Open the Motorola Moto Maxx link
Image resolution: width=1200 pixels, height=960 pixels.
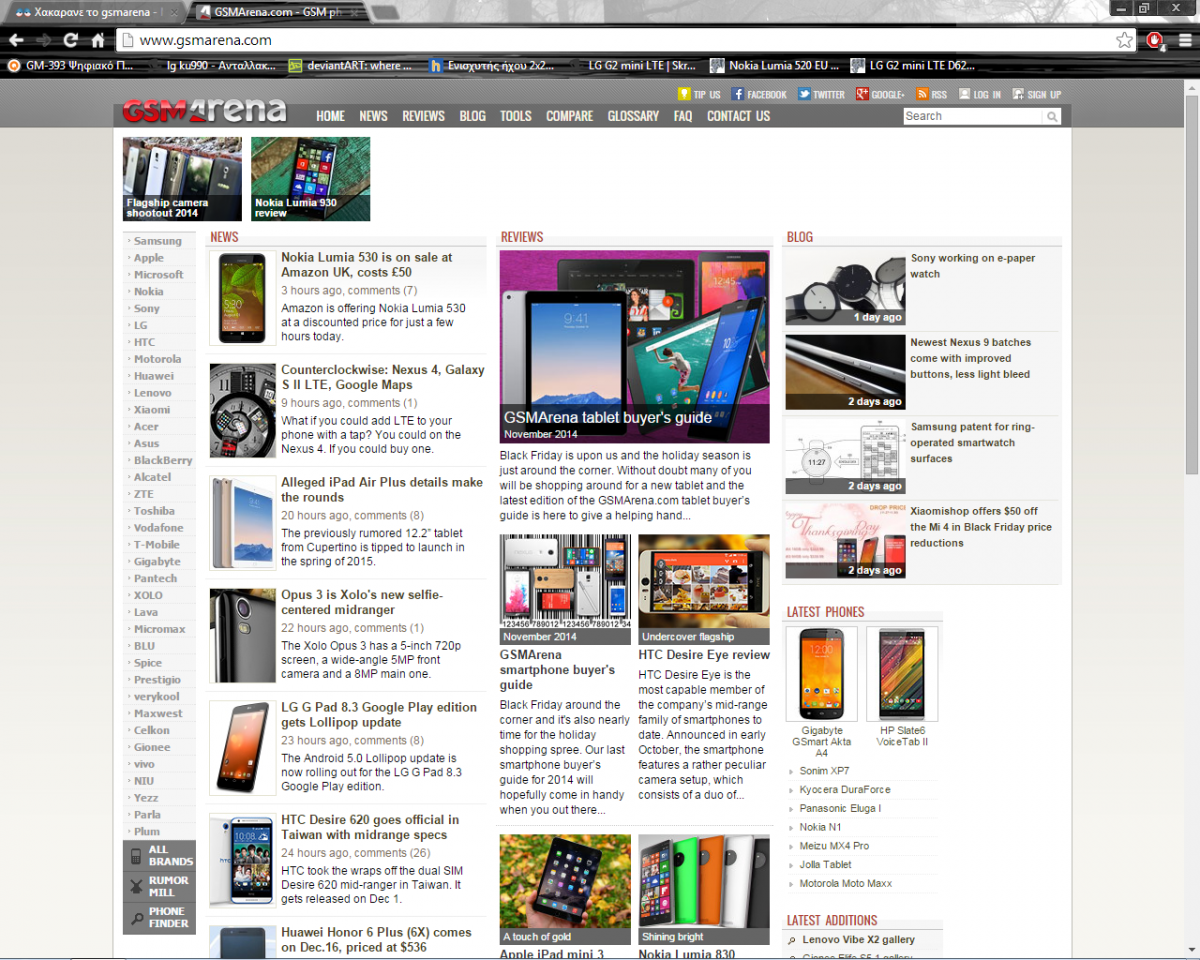846,883
